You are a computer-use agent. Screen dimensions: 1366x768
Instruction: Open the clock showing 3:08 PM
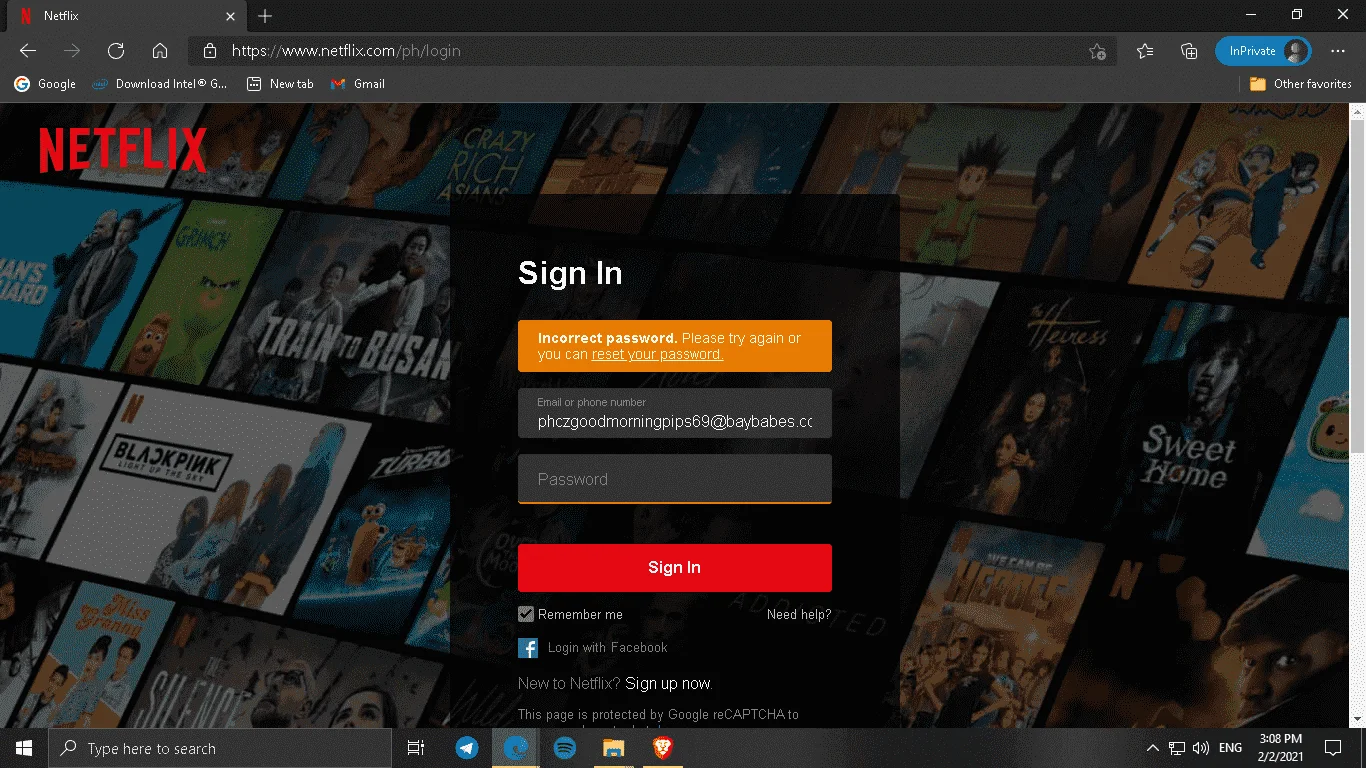coord(1280,748)
